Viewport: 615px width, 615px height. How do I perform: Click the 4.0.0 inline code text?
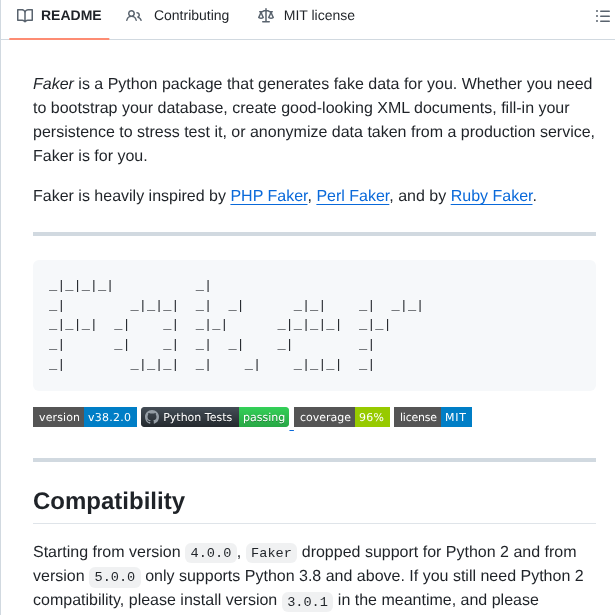tap(211, 552)
